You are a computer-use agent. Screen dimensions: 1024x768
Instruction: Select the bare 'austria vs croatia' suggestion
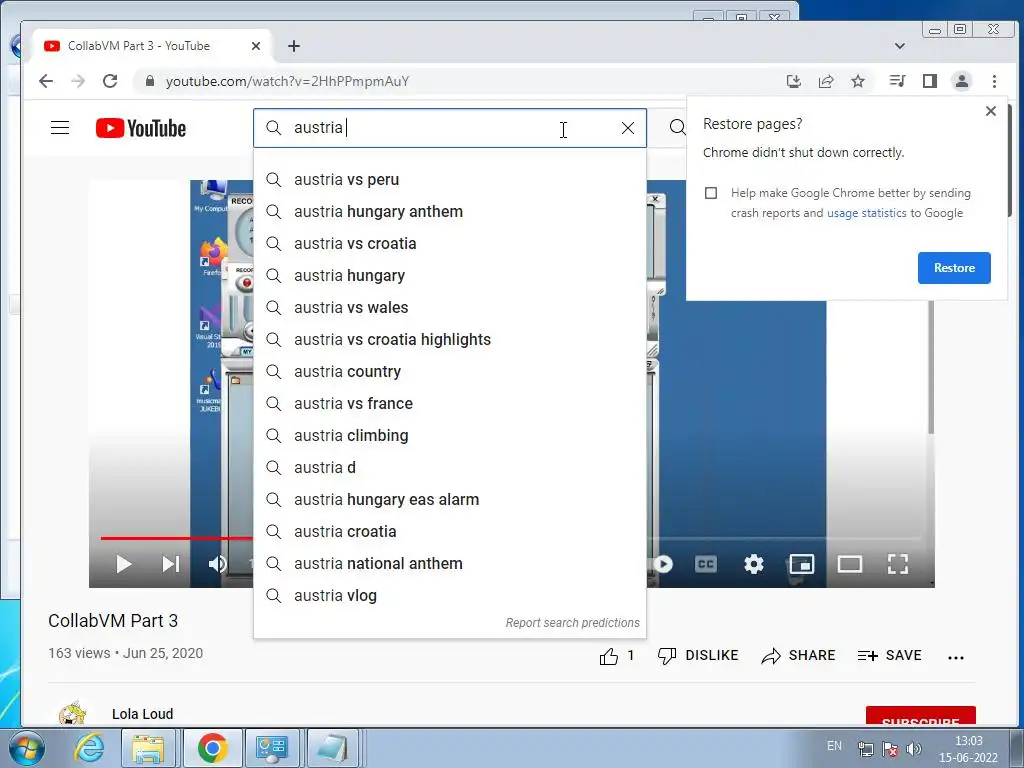point(450,244)
